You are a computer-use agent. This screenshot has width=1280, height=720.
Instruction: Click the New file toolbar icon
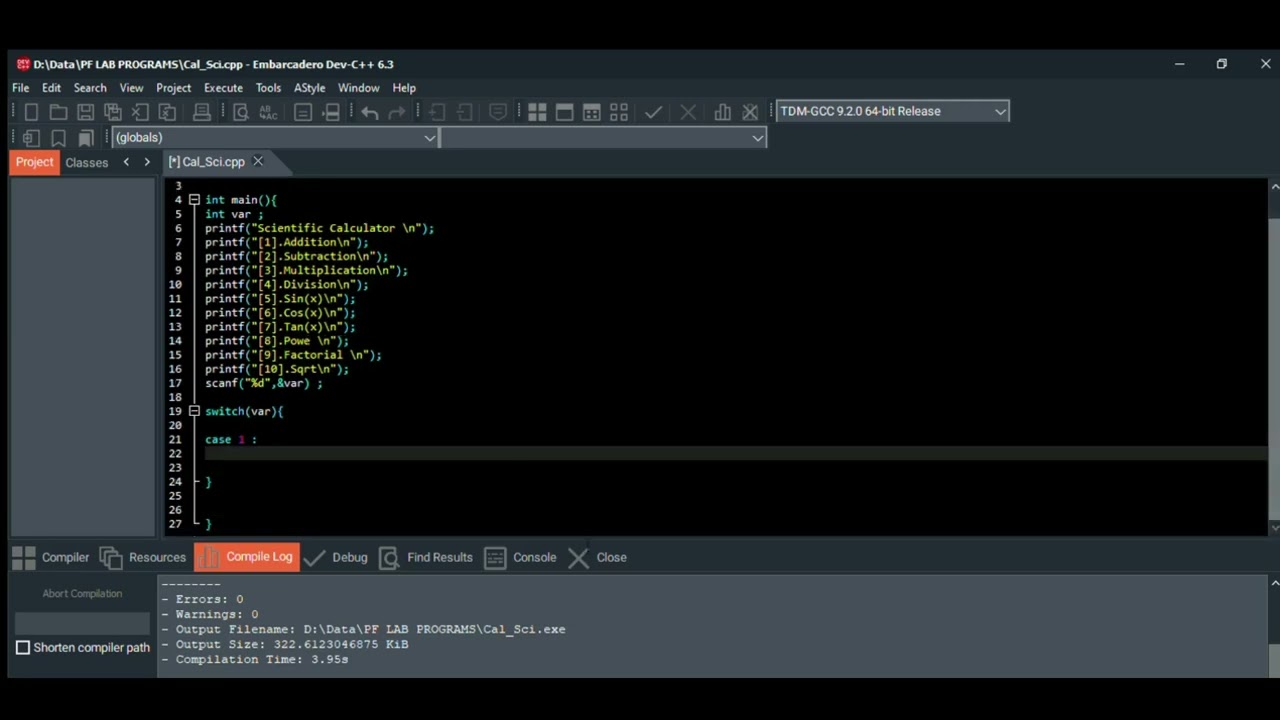pos(31,112)
